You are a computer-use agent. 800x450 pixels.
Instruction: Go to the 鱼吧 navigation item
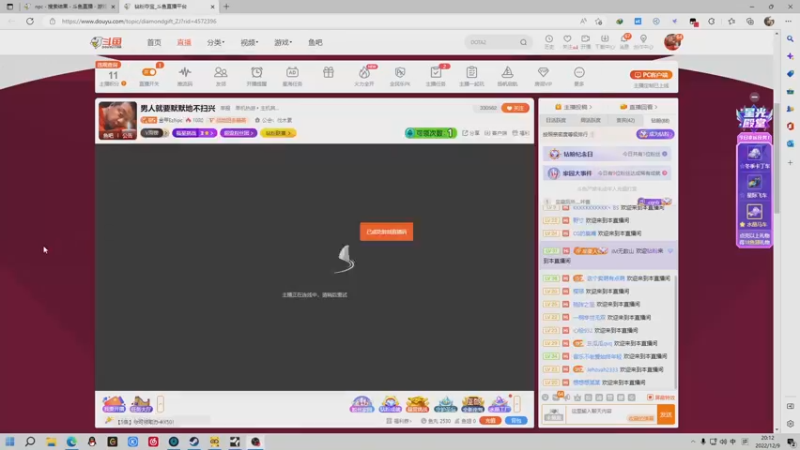[315, 42]
